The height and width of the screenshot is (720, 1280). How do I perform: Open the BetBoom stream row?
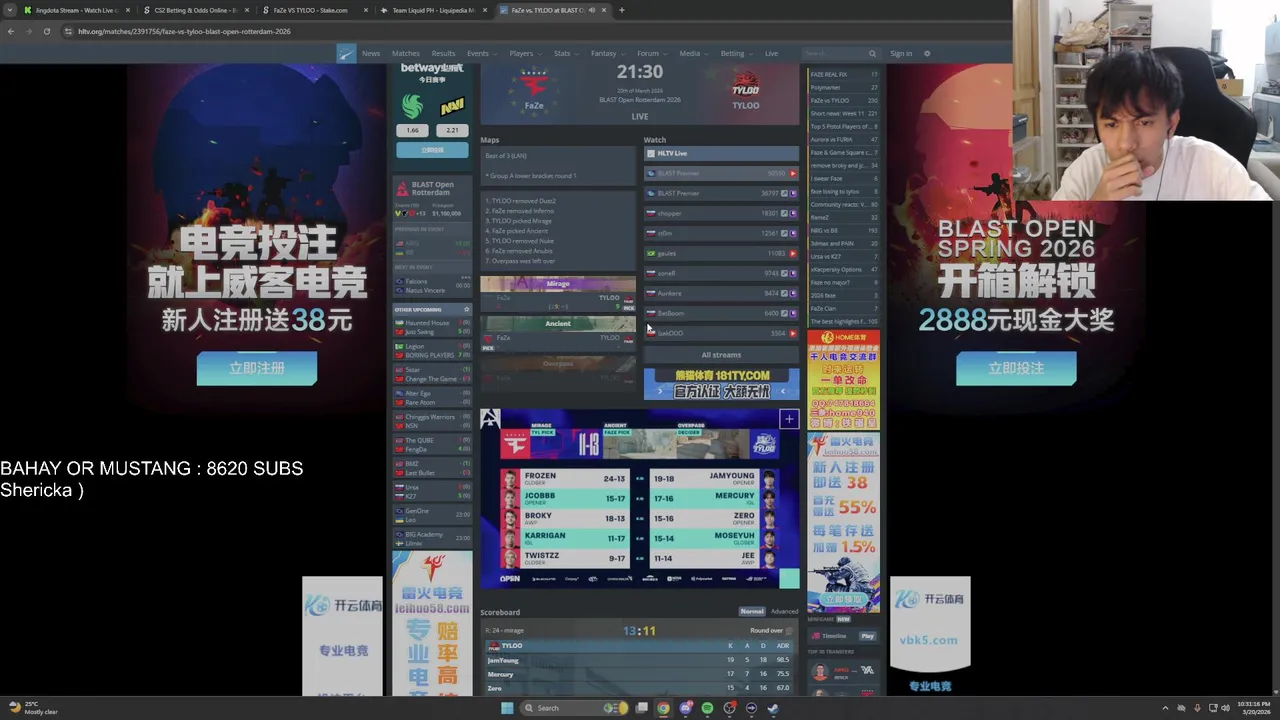pos(721,313)
